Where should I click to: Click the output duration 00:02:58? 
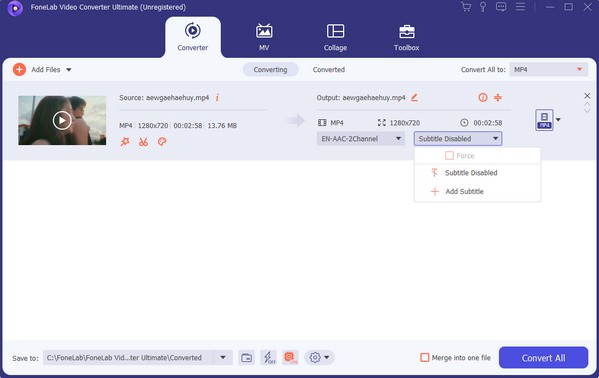click(x=488, y=123)
